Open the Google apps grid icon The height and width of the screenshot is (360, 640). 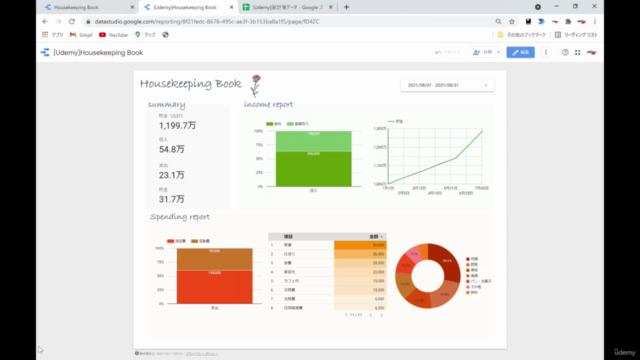pos(578,52)
